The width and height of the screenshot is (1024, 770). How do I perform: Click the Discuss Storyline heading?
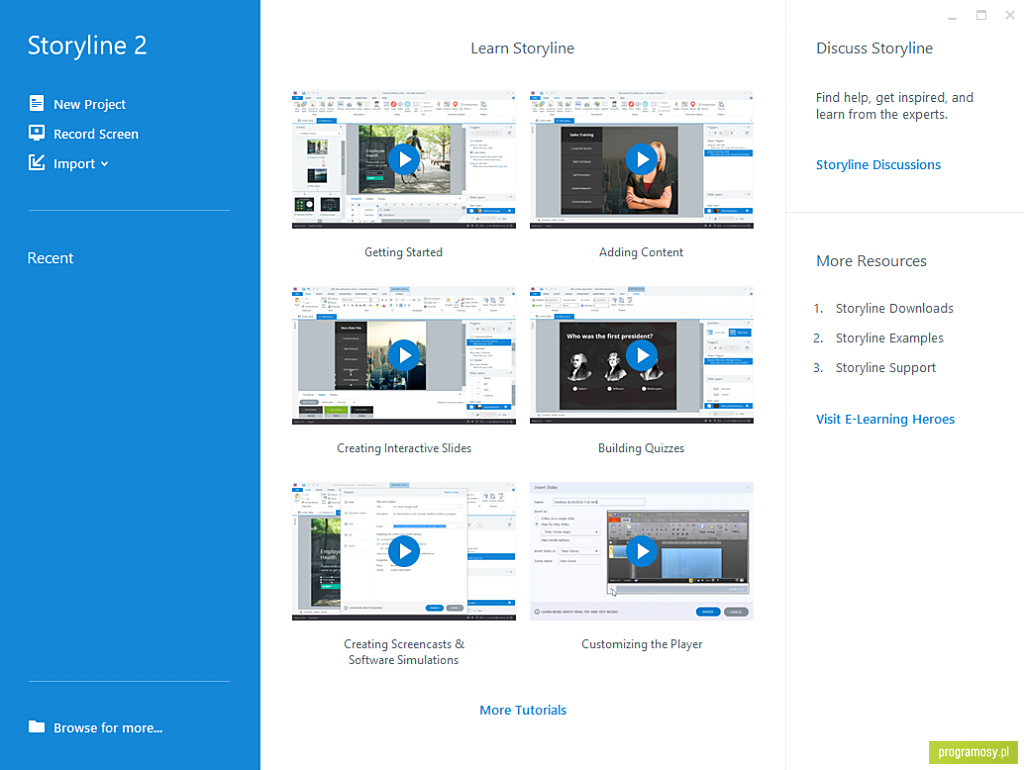pos(874,48)
